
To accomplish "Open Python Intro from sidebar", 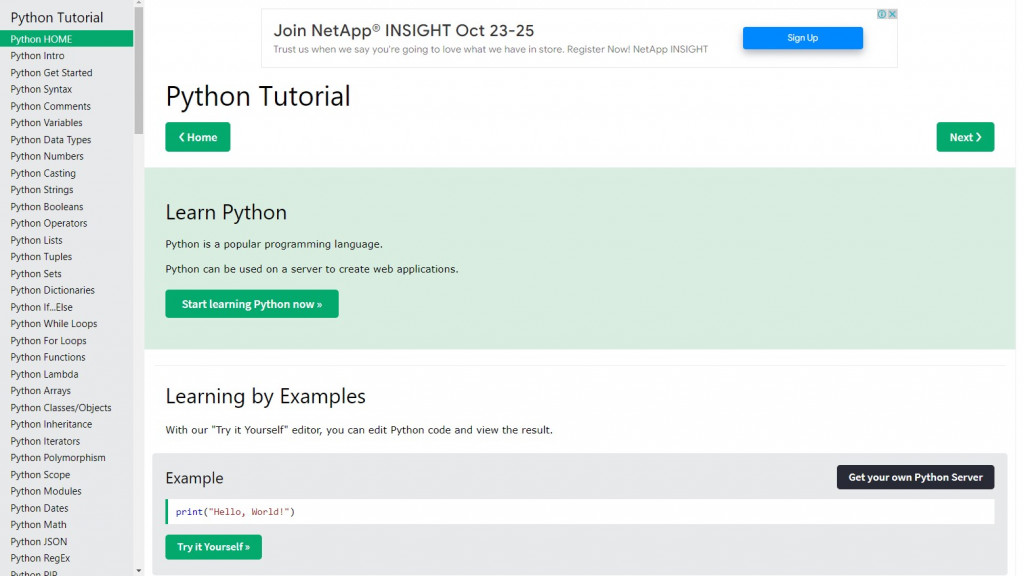I will pyautogui.click(x=37, y=56).
